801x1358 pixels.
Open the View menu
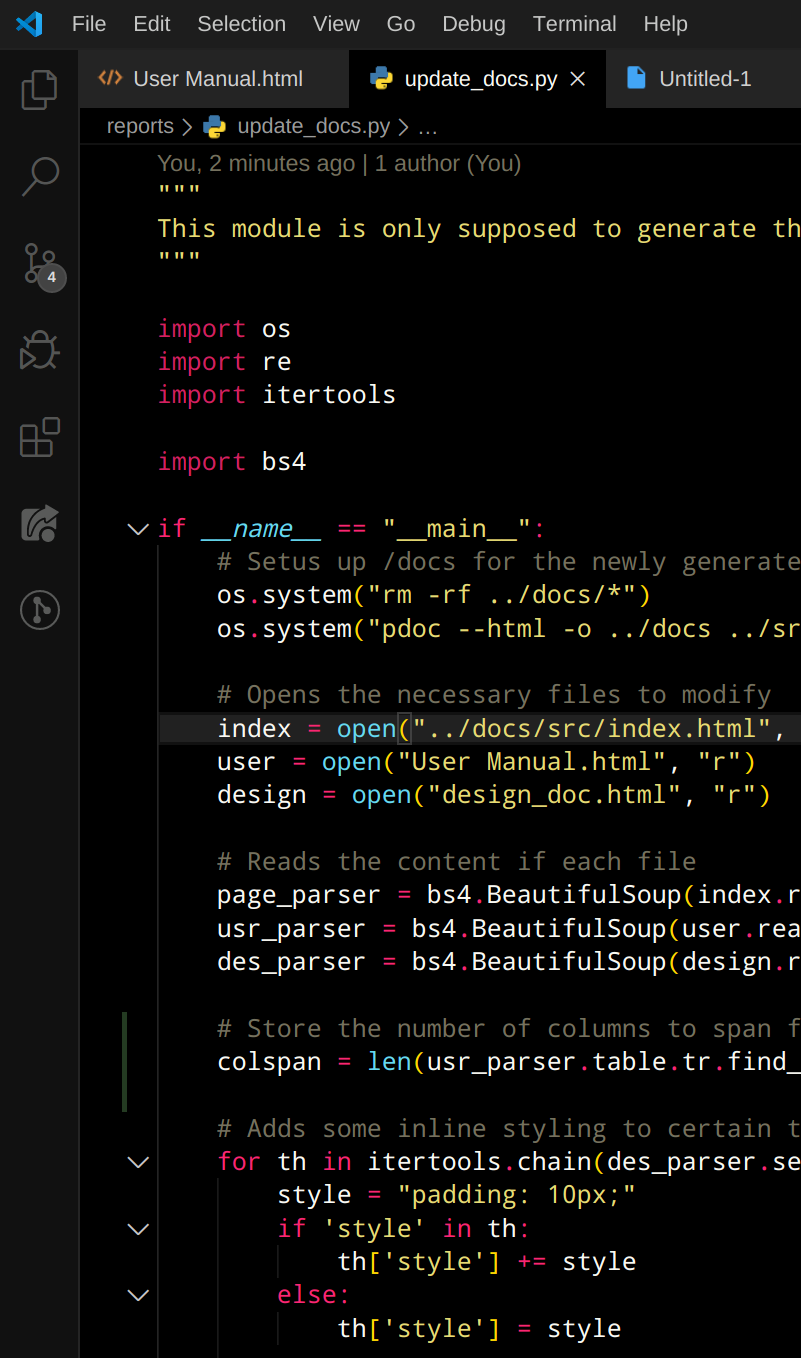point(336,24)
